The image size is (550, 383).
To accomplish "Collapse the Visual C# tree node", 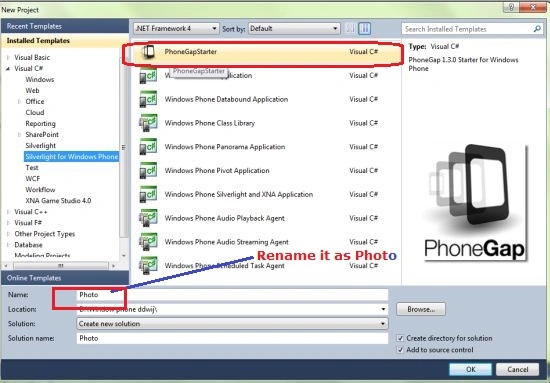I will (x=8, y=69).
